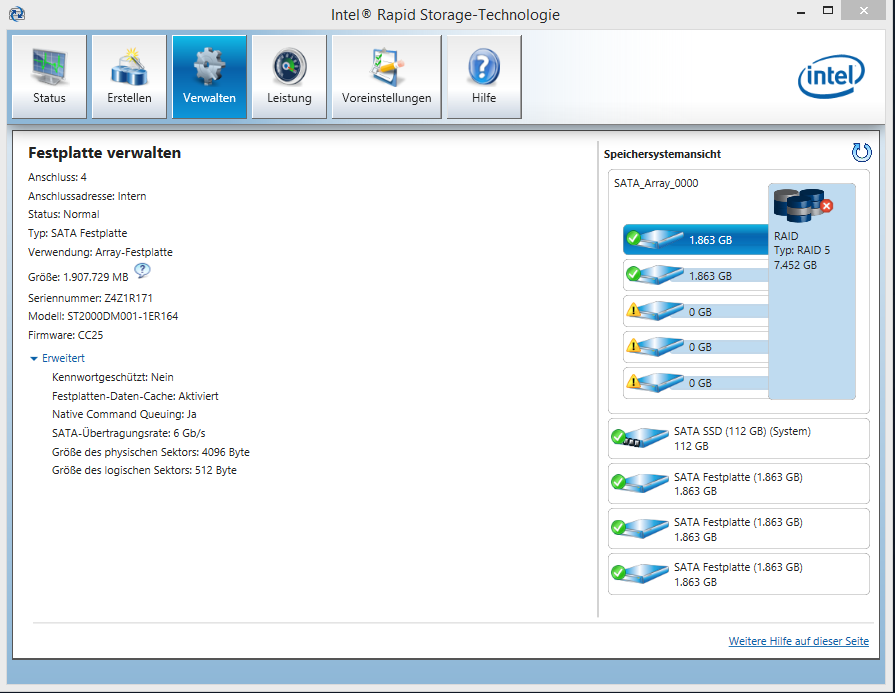Click 'Verwendung: Array-Festplatte' text
The height and width of the screenshot is (693, 895).
tap(100, 252)
